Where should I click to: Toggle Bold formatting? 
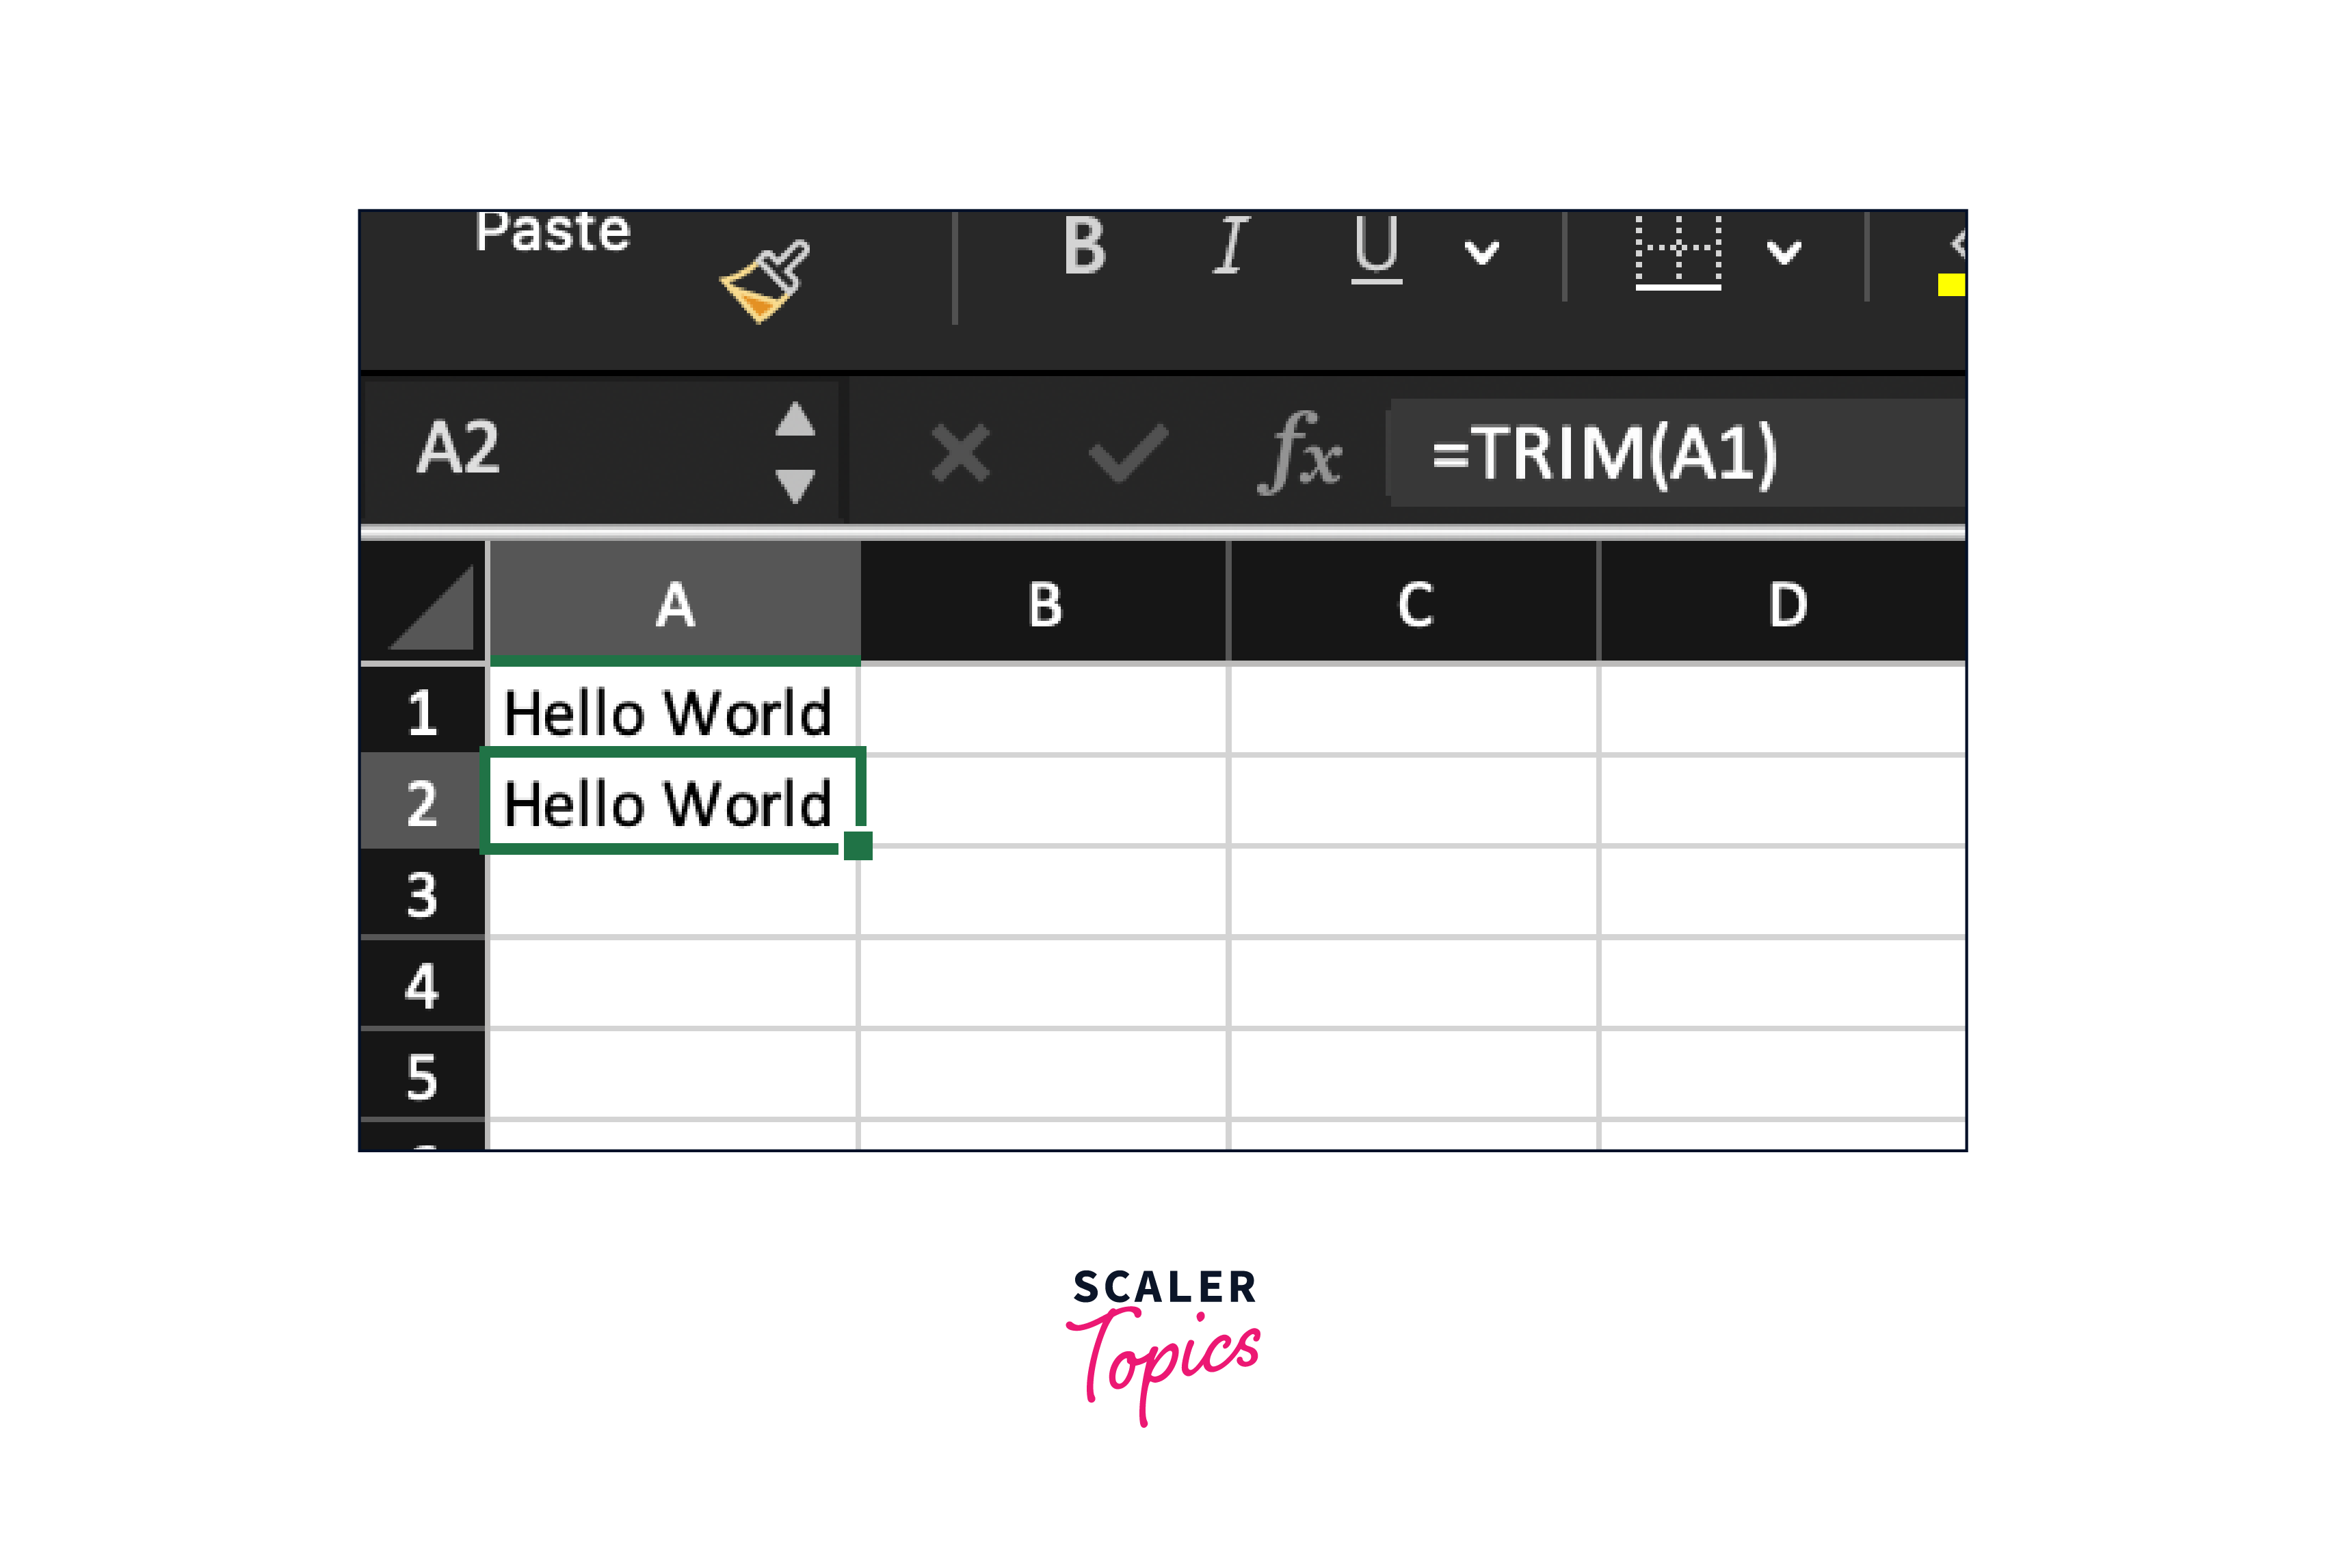[1084, 246]
